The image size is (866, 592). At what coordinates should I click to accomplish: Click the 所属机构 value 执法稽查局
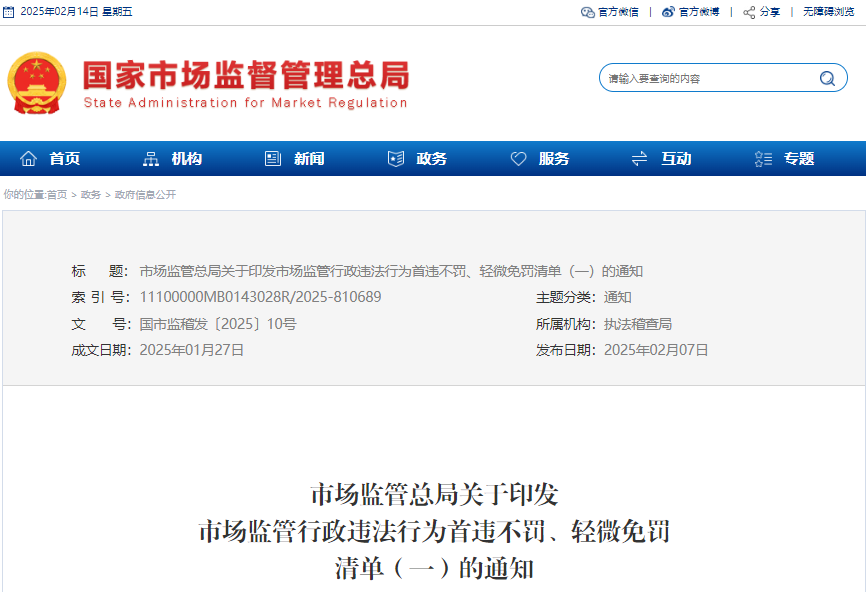(637, 324)
